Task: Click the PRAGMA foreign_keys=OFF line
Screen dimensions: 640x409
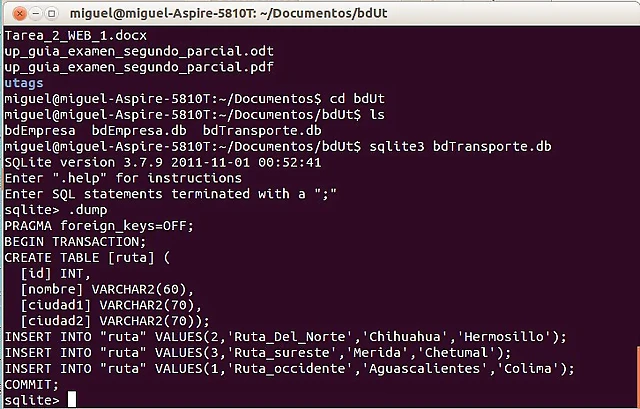Action: click(99, 226)
